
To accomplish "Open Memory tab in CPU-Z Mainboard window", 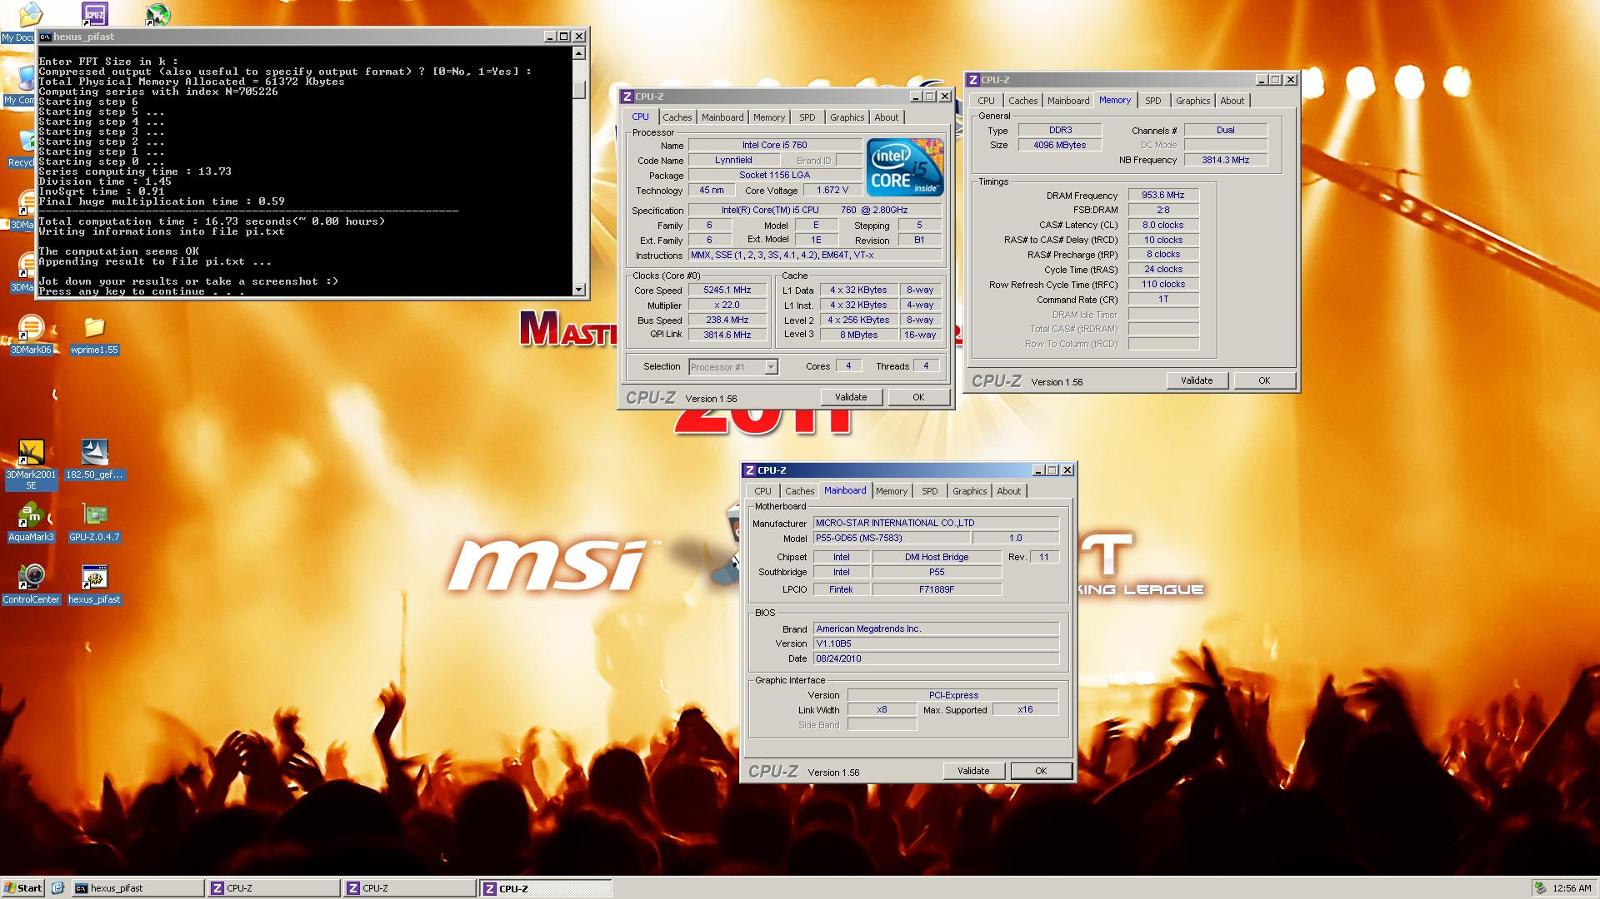I will [x=891, y=491].
